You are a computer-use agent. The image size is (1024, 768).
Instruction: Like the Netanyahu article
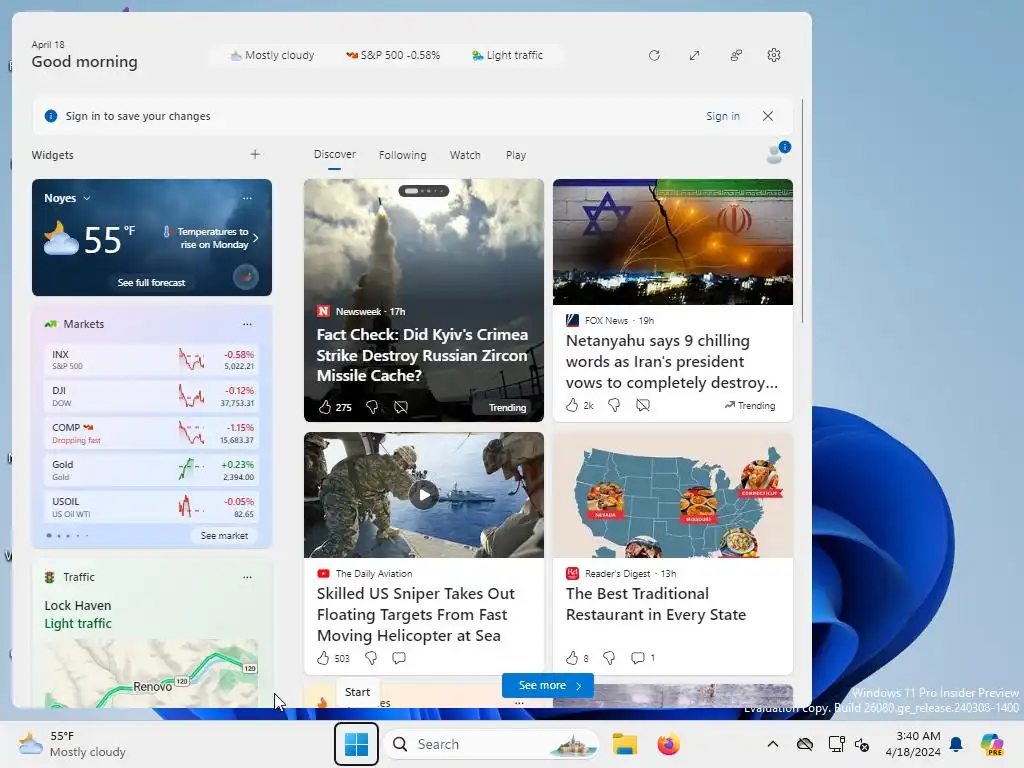(x=572, y=405)
